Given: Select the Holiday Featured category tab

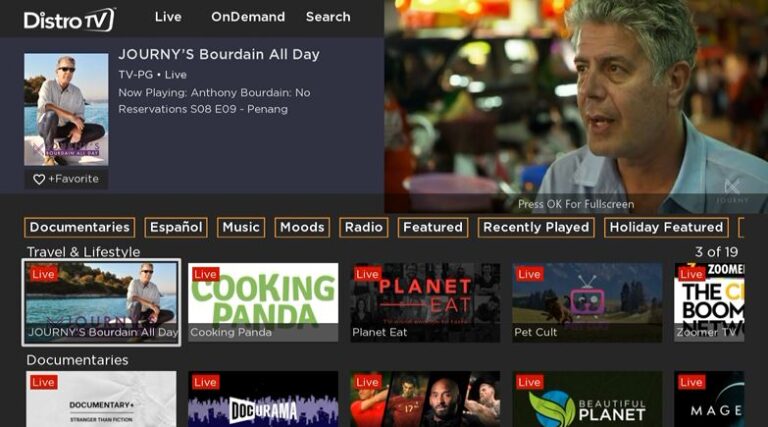Looking at the screenshot, I should tap(666, 227).
